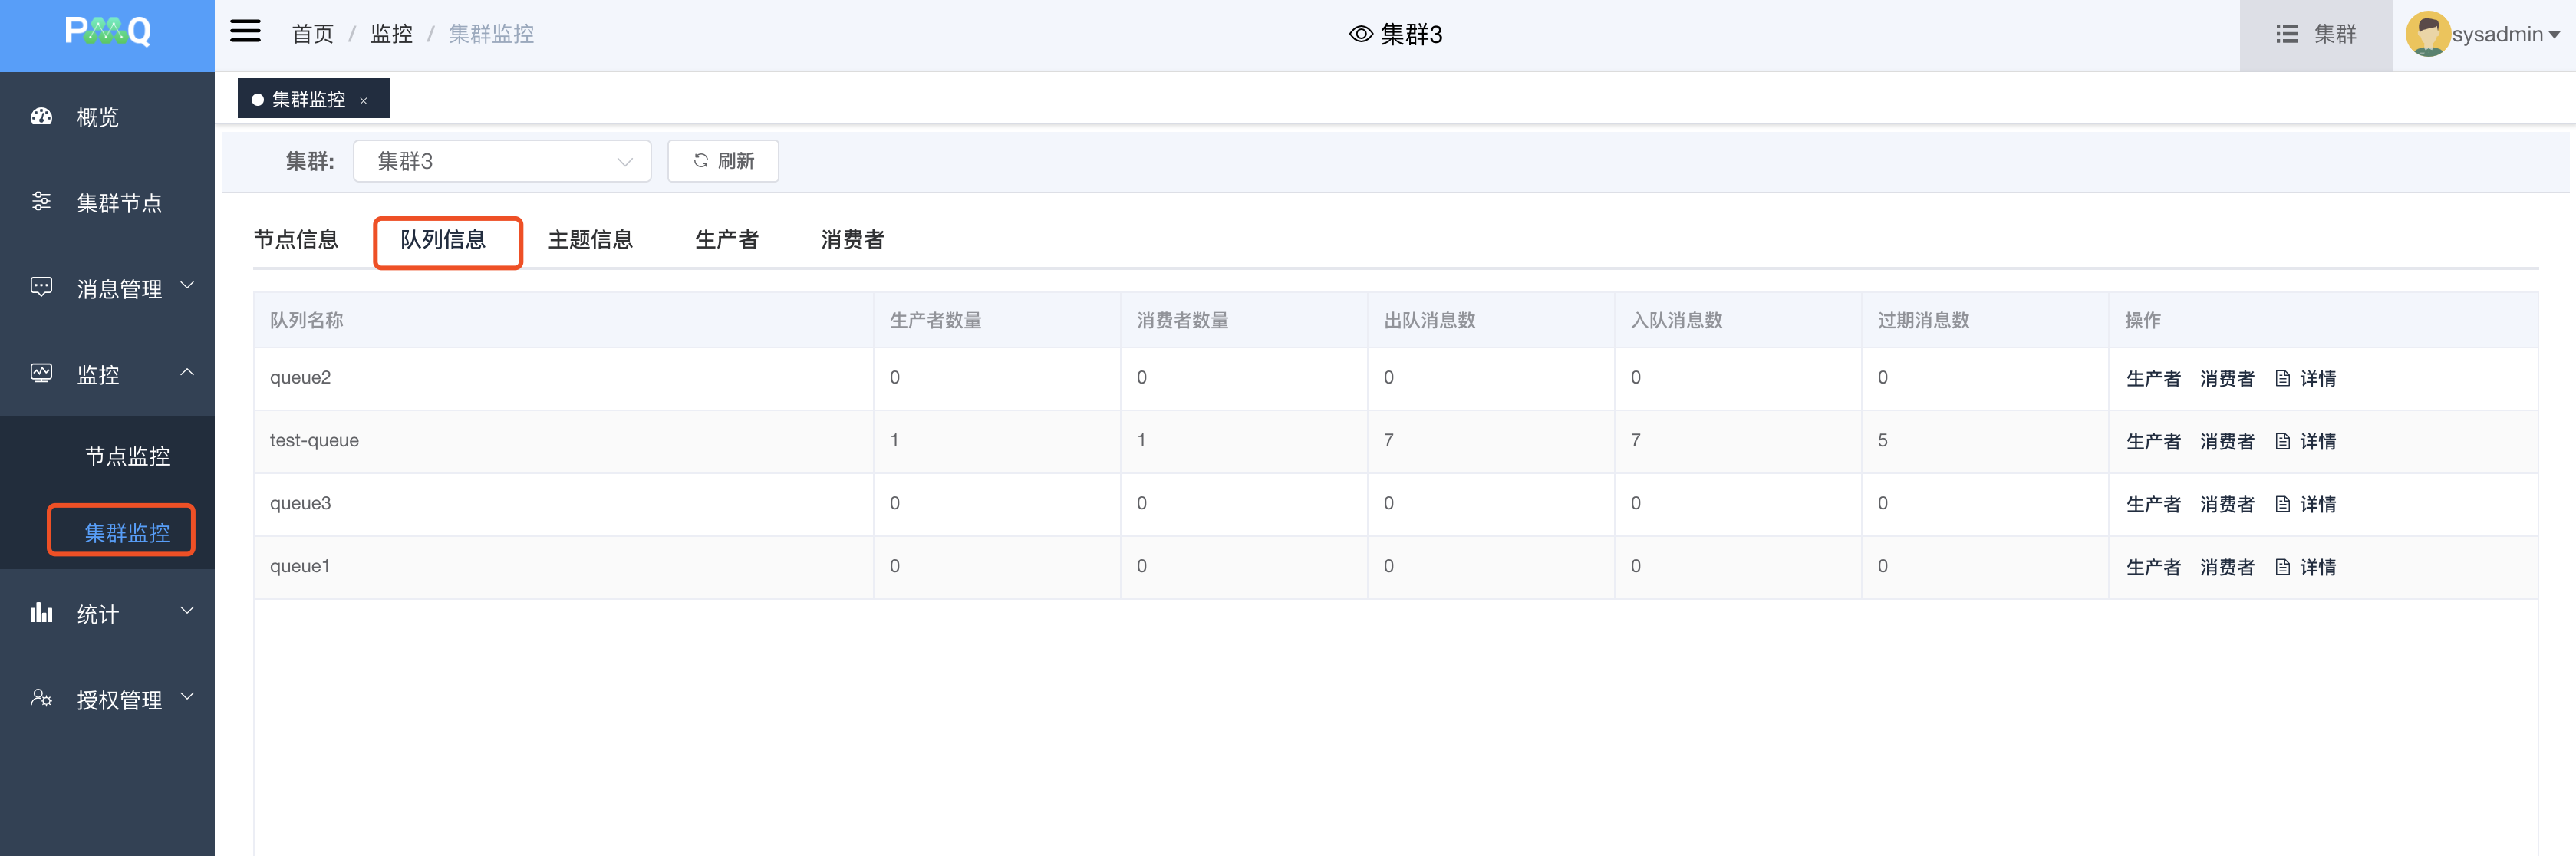Click the sysadmin user avatar
Image resolution: width=2576 pixels, height=856 pixels.
[2427, 34]
